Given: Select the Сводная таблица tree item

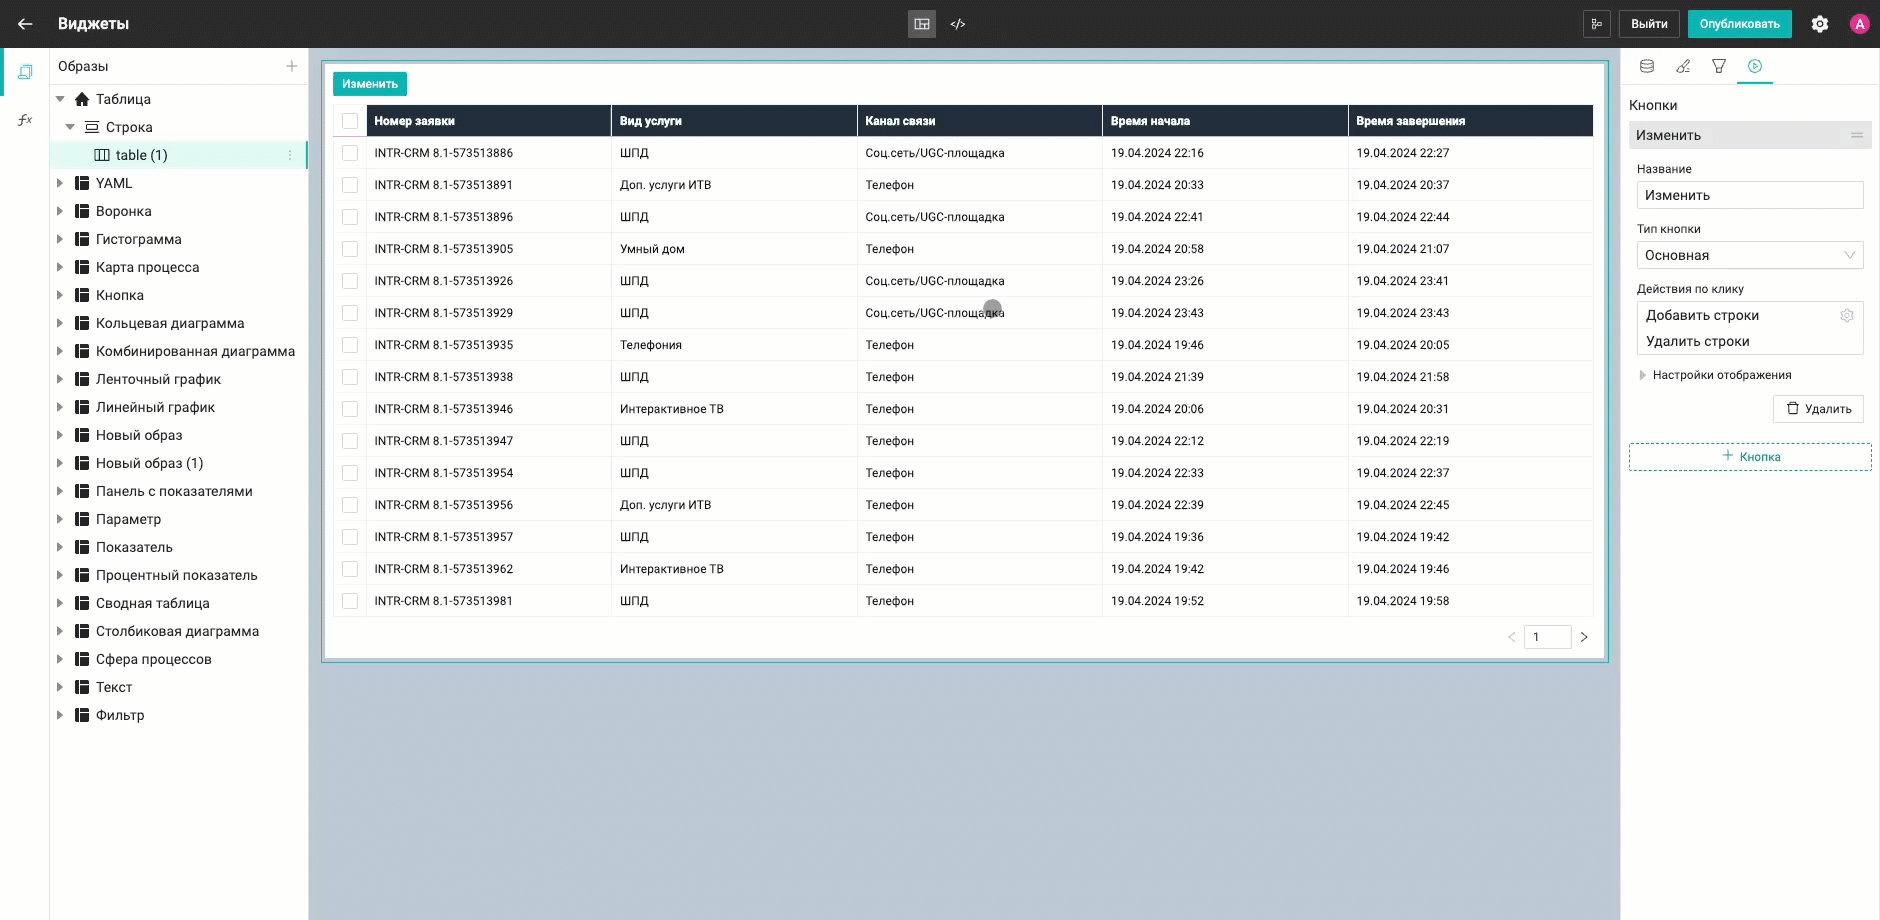Looking at the screenshot, I should (x=152, y=603).
